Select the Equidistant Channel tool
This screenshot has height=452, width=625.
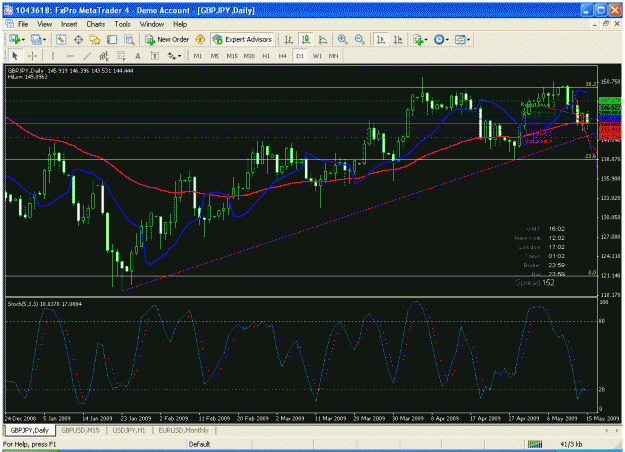pyautogui.click(x=104, y=56)
